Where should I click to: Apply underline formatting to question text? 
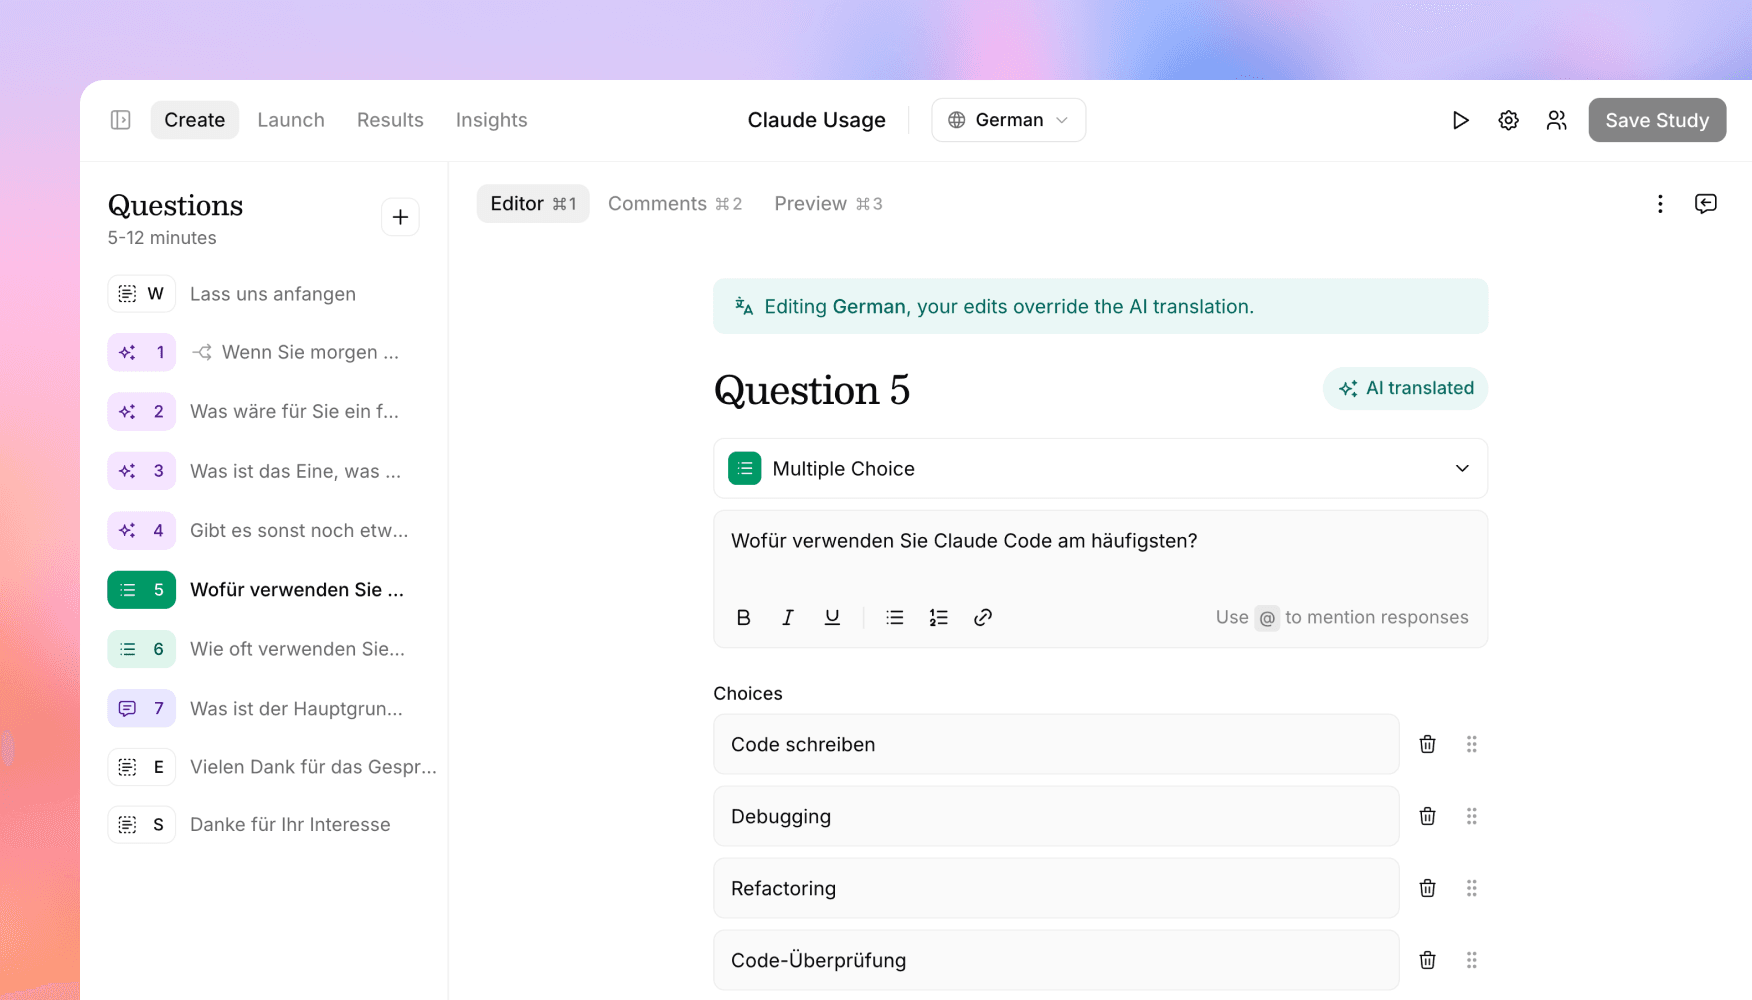pos(831,617)
